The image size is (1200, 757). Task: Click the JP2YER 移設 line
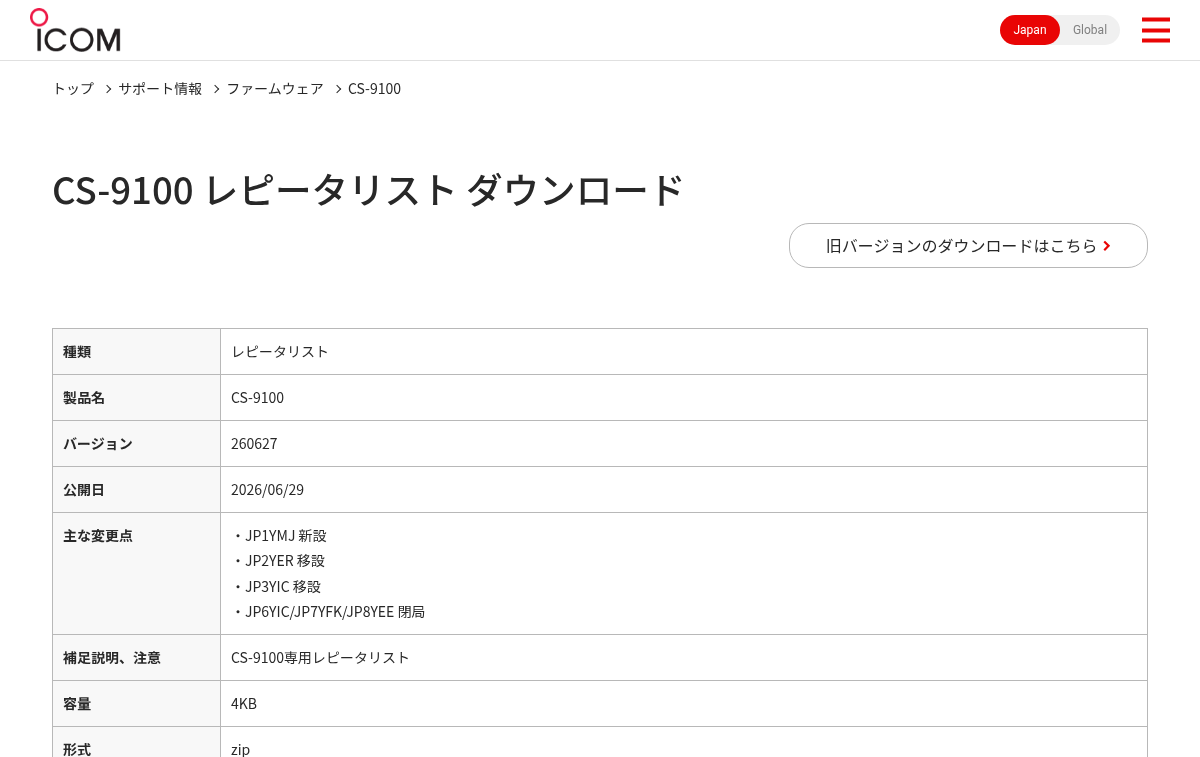click(278, 560)
